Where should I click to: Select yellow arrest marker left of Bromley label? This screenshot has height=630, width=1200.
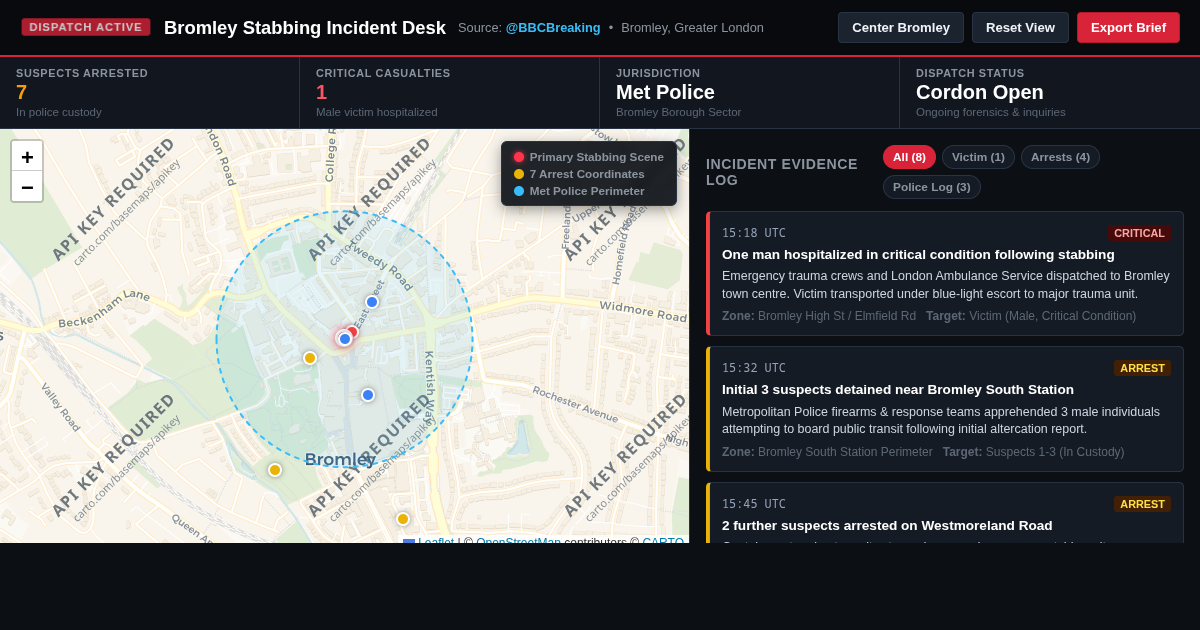pos(275,470)
